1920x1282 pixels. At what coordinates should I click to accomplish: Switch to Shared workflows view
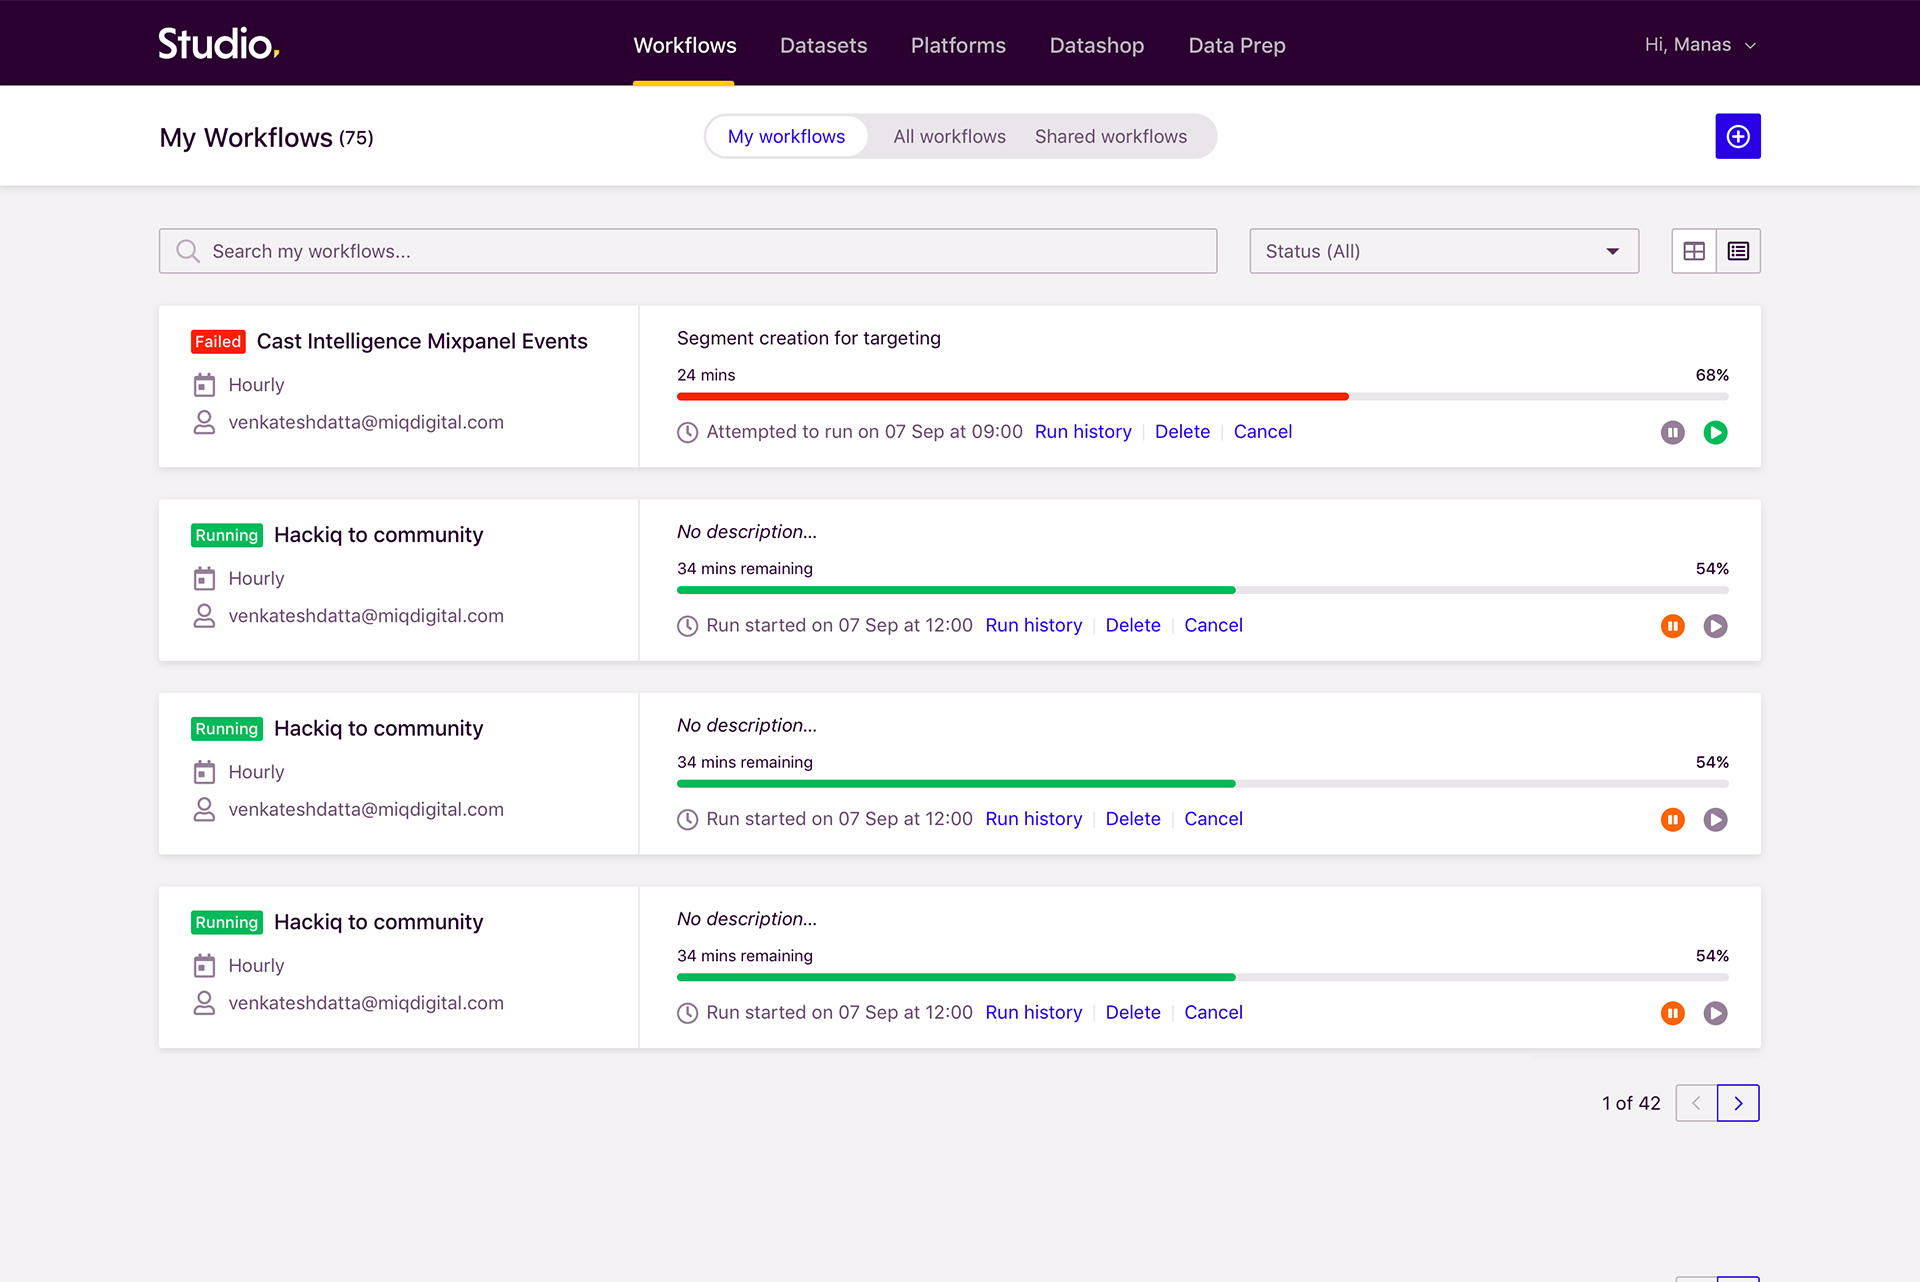tap(1110, 136)
